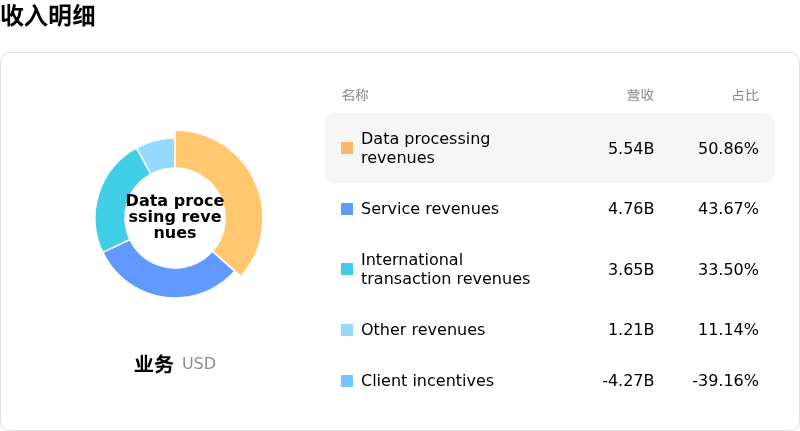Click the USD currency label under chart

click(x=198, y=364)
